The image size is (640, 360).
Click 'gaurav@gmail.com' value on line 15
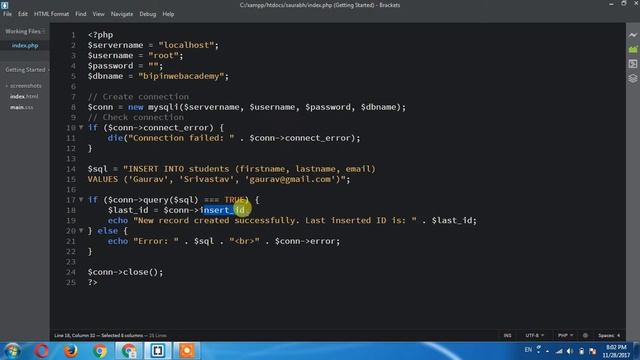click(290, 179)
